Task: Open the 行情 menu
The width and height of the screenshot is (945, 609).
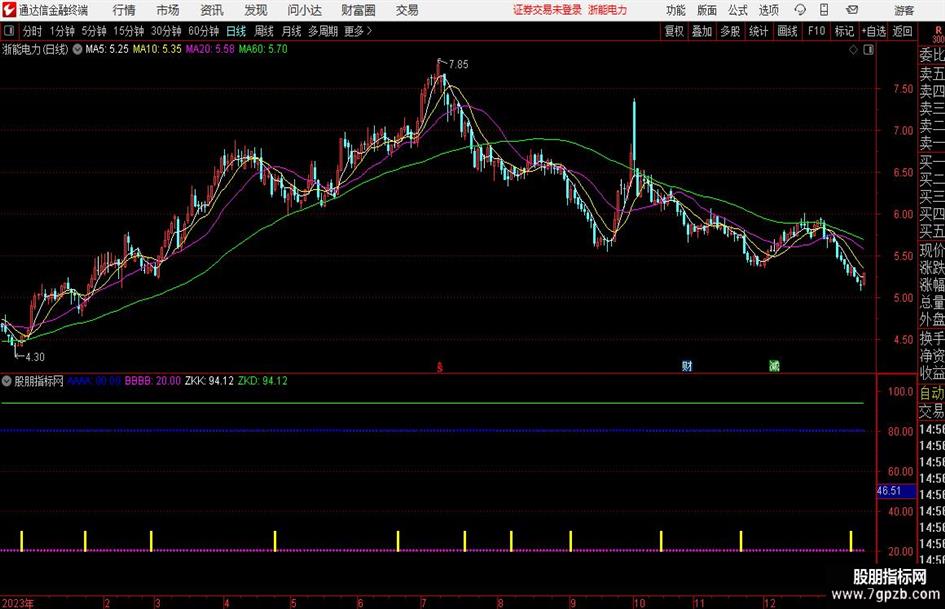Action: [x=125, y=10]
